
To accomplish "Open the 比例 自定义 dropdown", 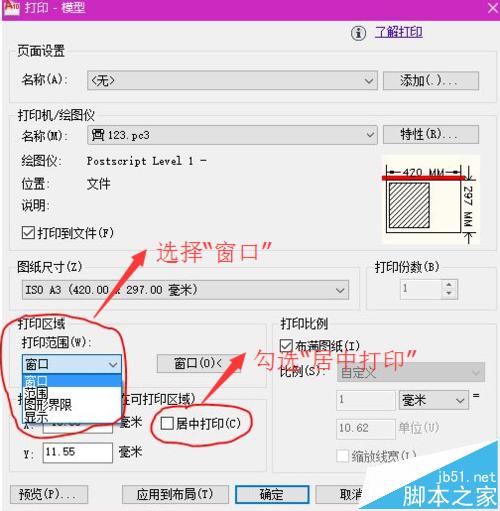I will click(411, 372).
